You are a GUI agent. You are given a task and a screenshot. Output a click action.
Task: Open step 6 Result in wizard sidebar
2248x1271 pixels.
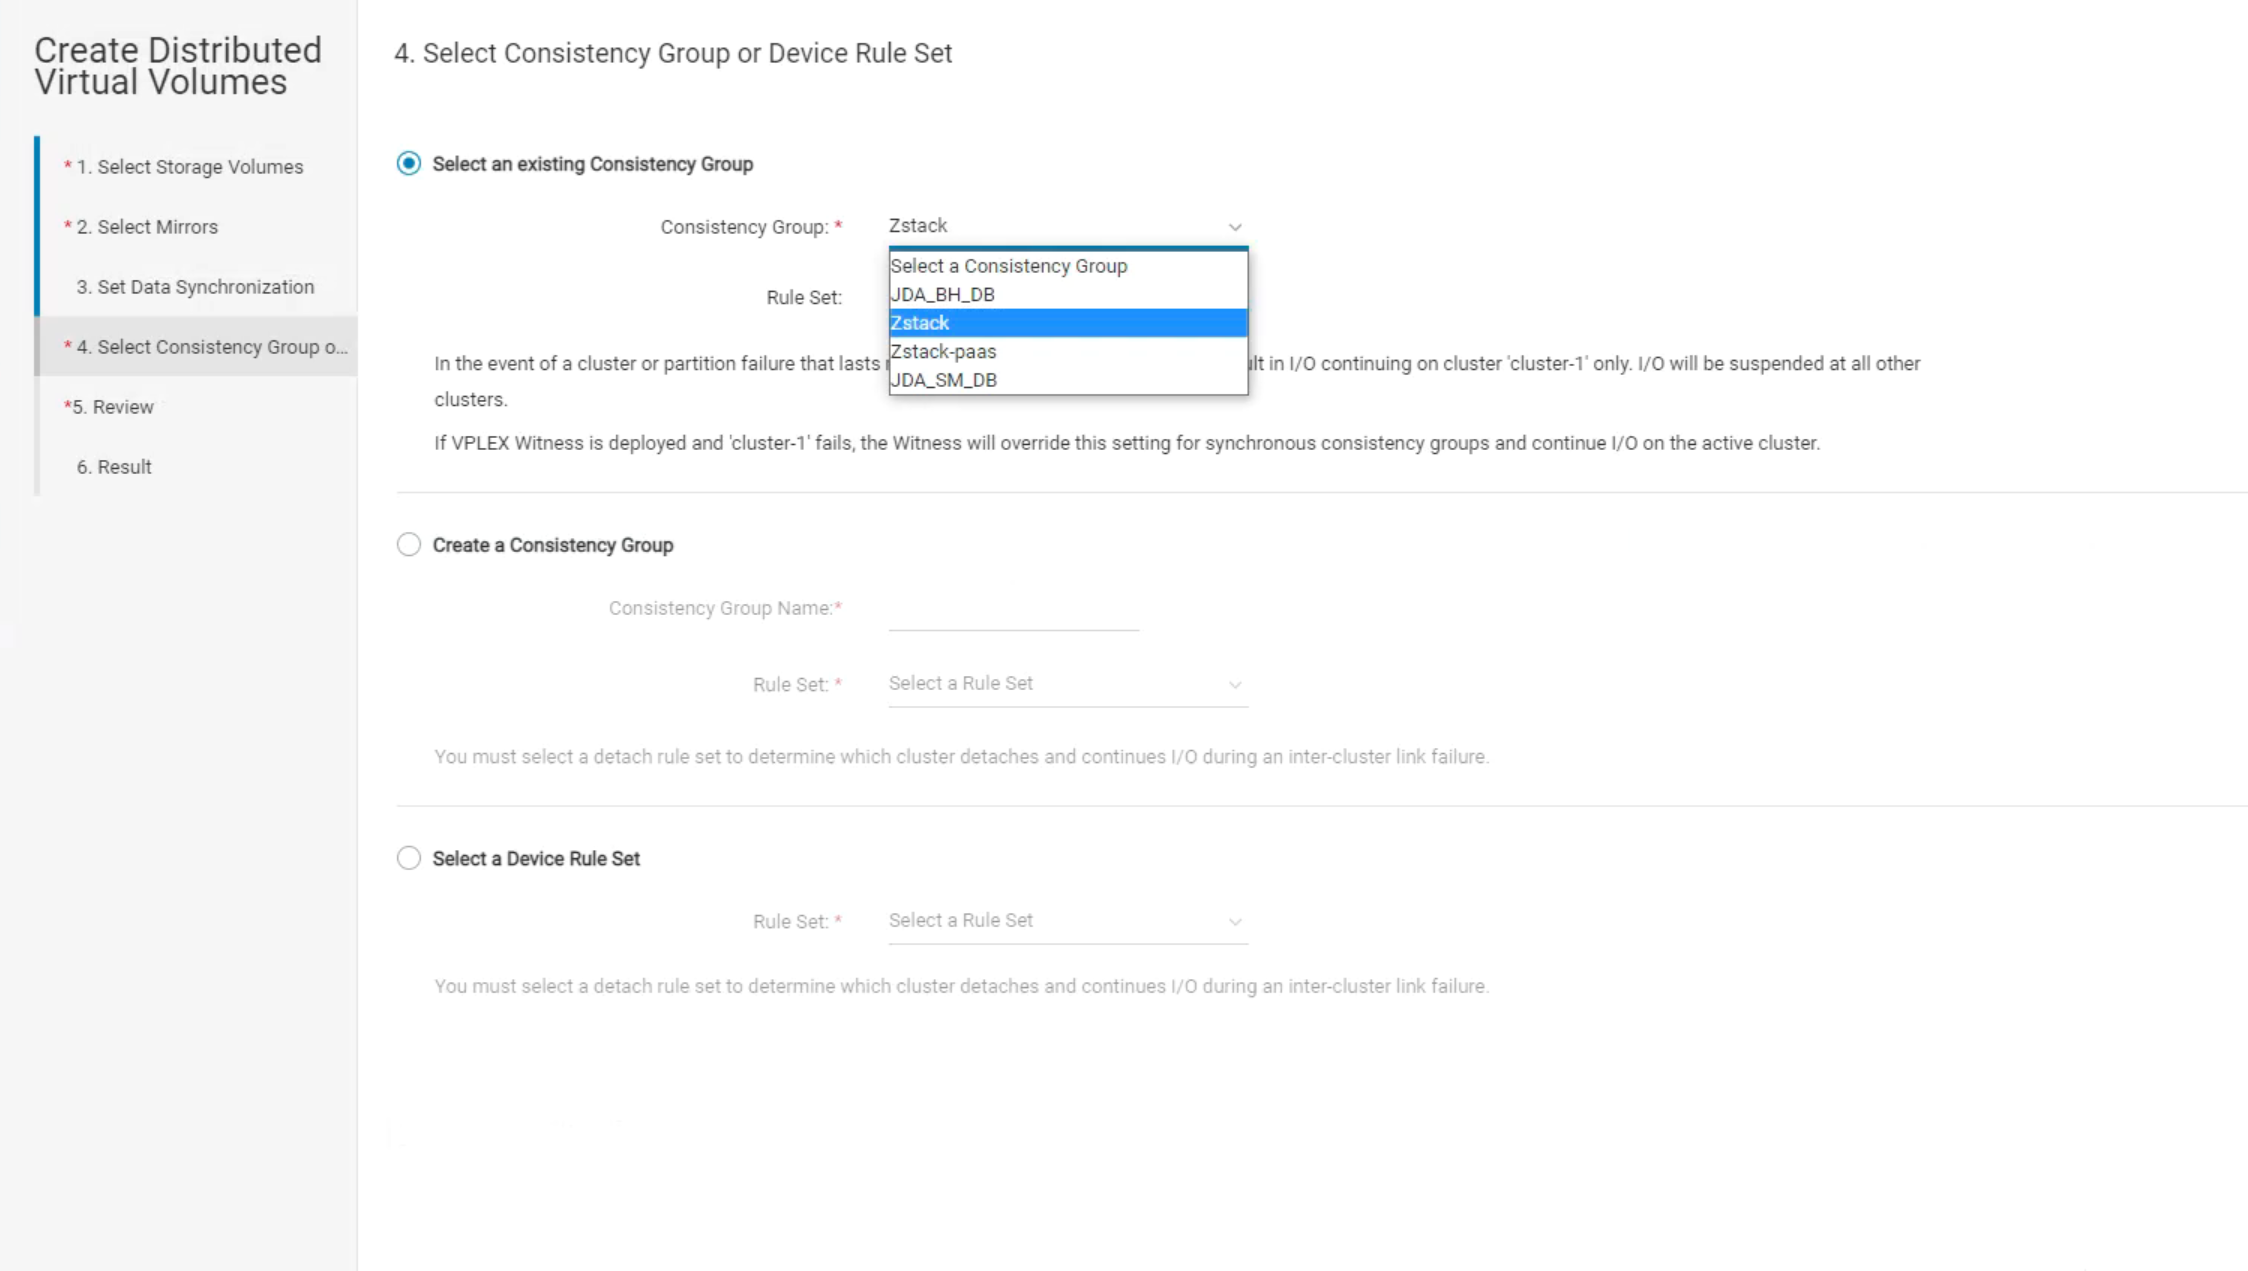click(x=124, y=467)
